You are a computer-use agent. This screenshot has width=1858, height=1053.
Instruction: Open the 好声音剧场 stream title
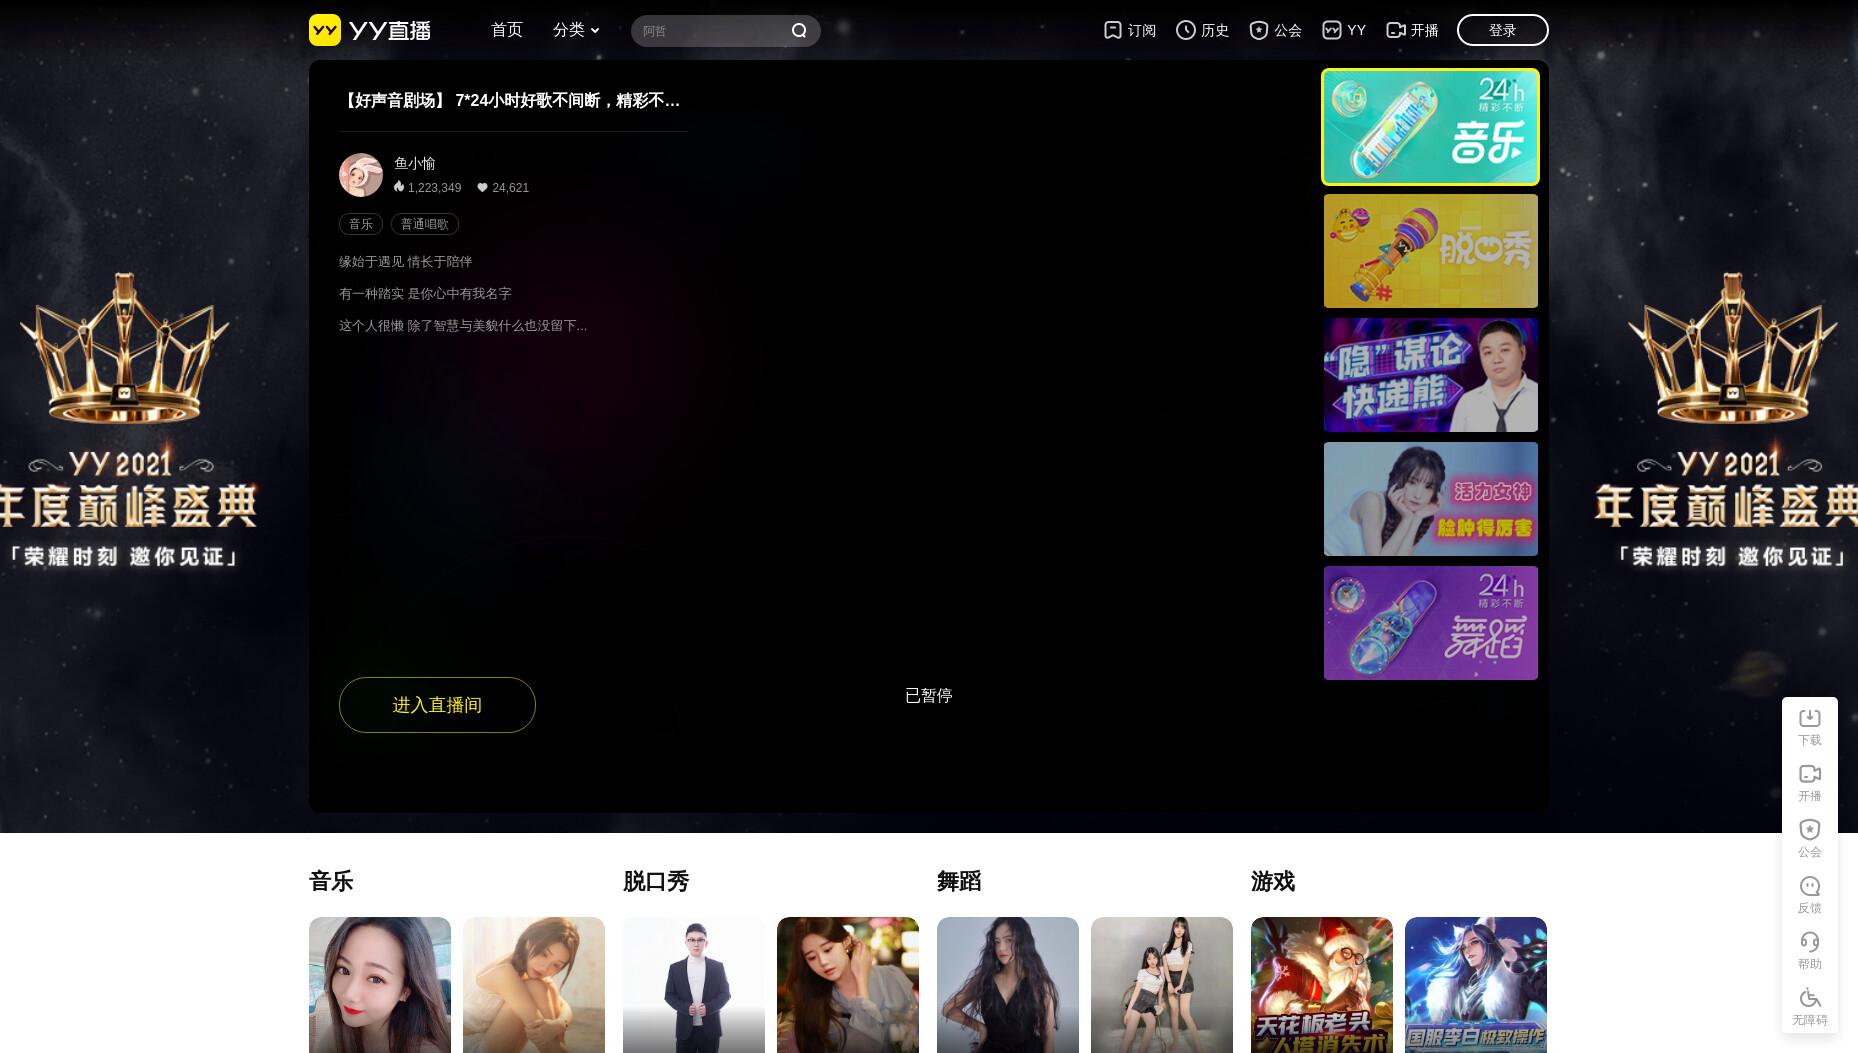(510, 100)
